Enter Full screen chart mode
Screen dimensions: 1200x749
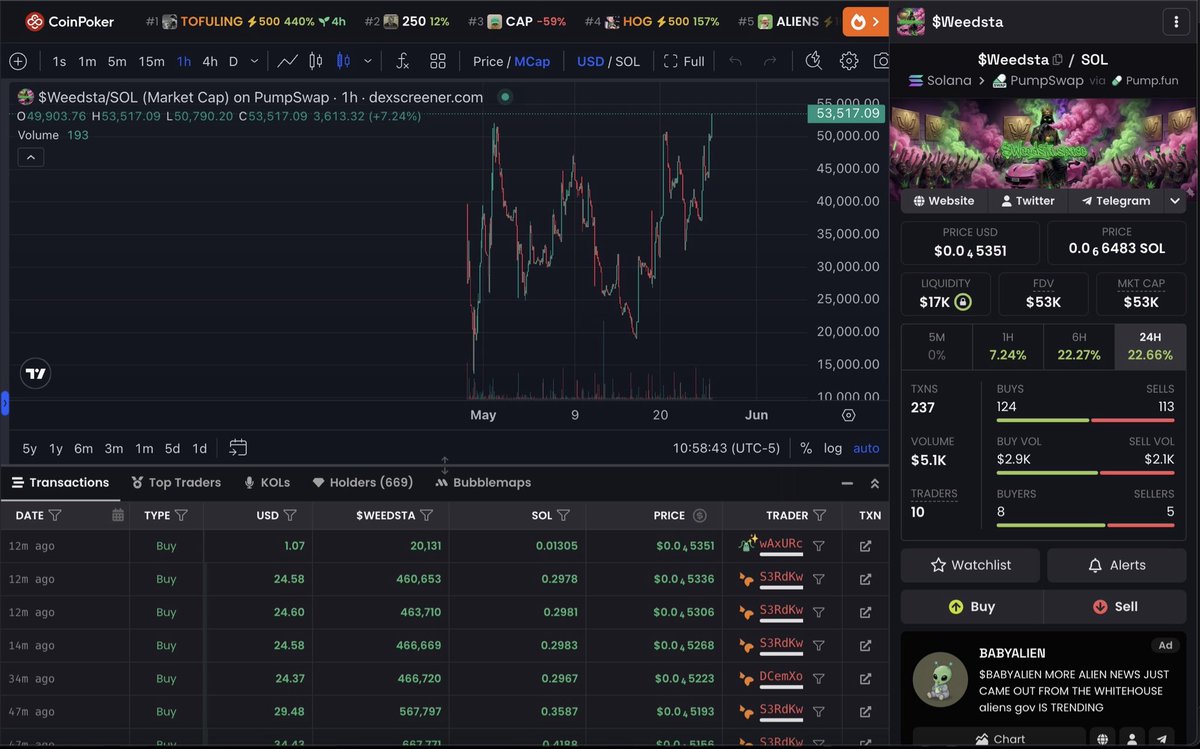(x=684, y=61)
